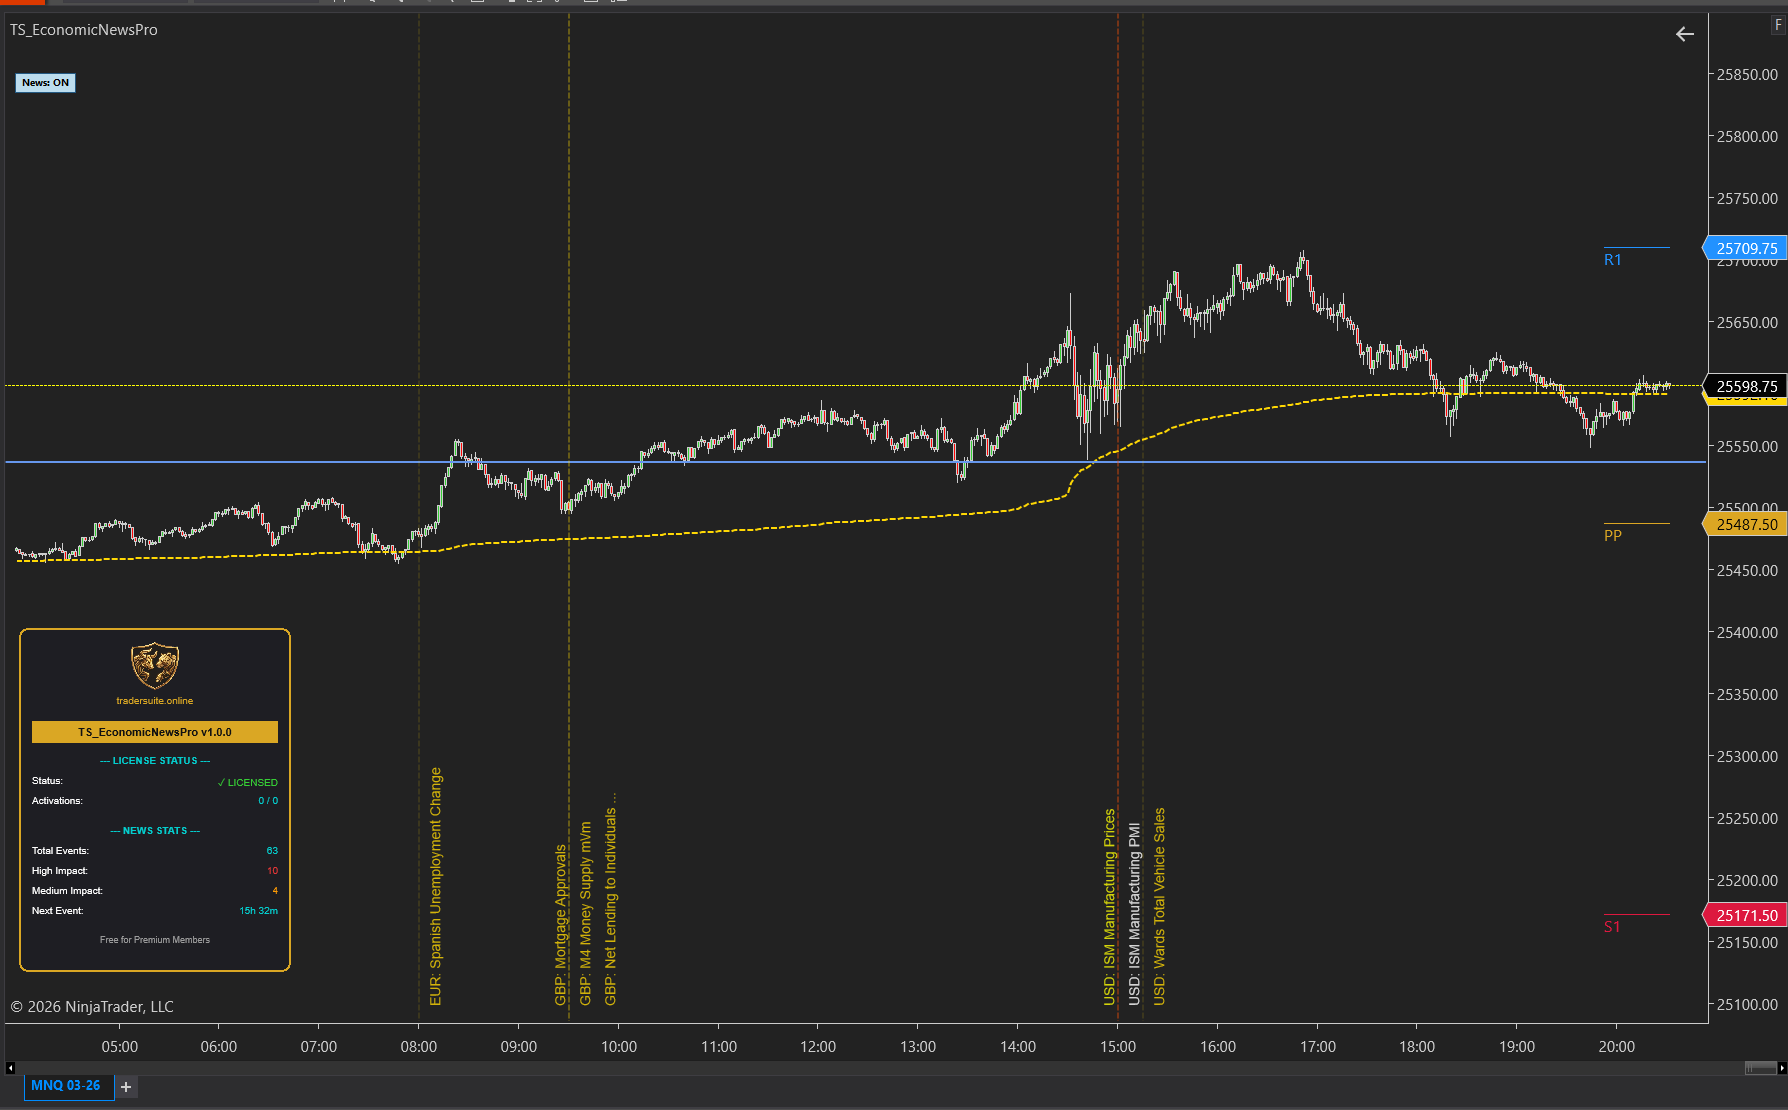Viewport: 1788px width, 1110px height.
Task: Click the 25487.50 PP price marker
Action: coord(1746,524)
